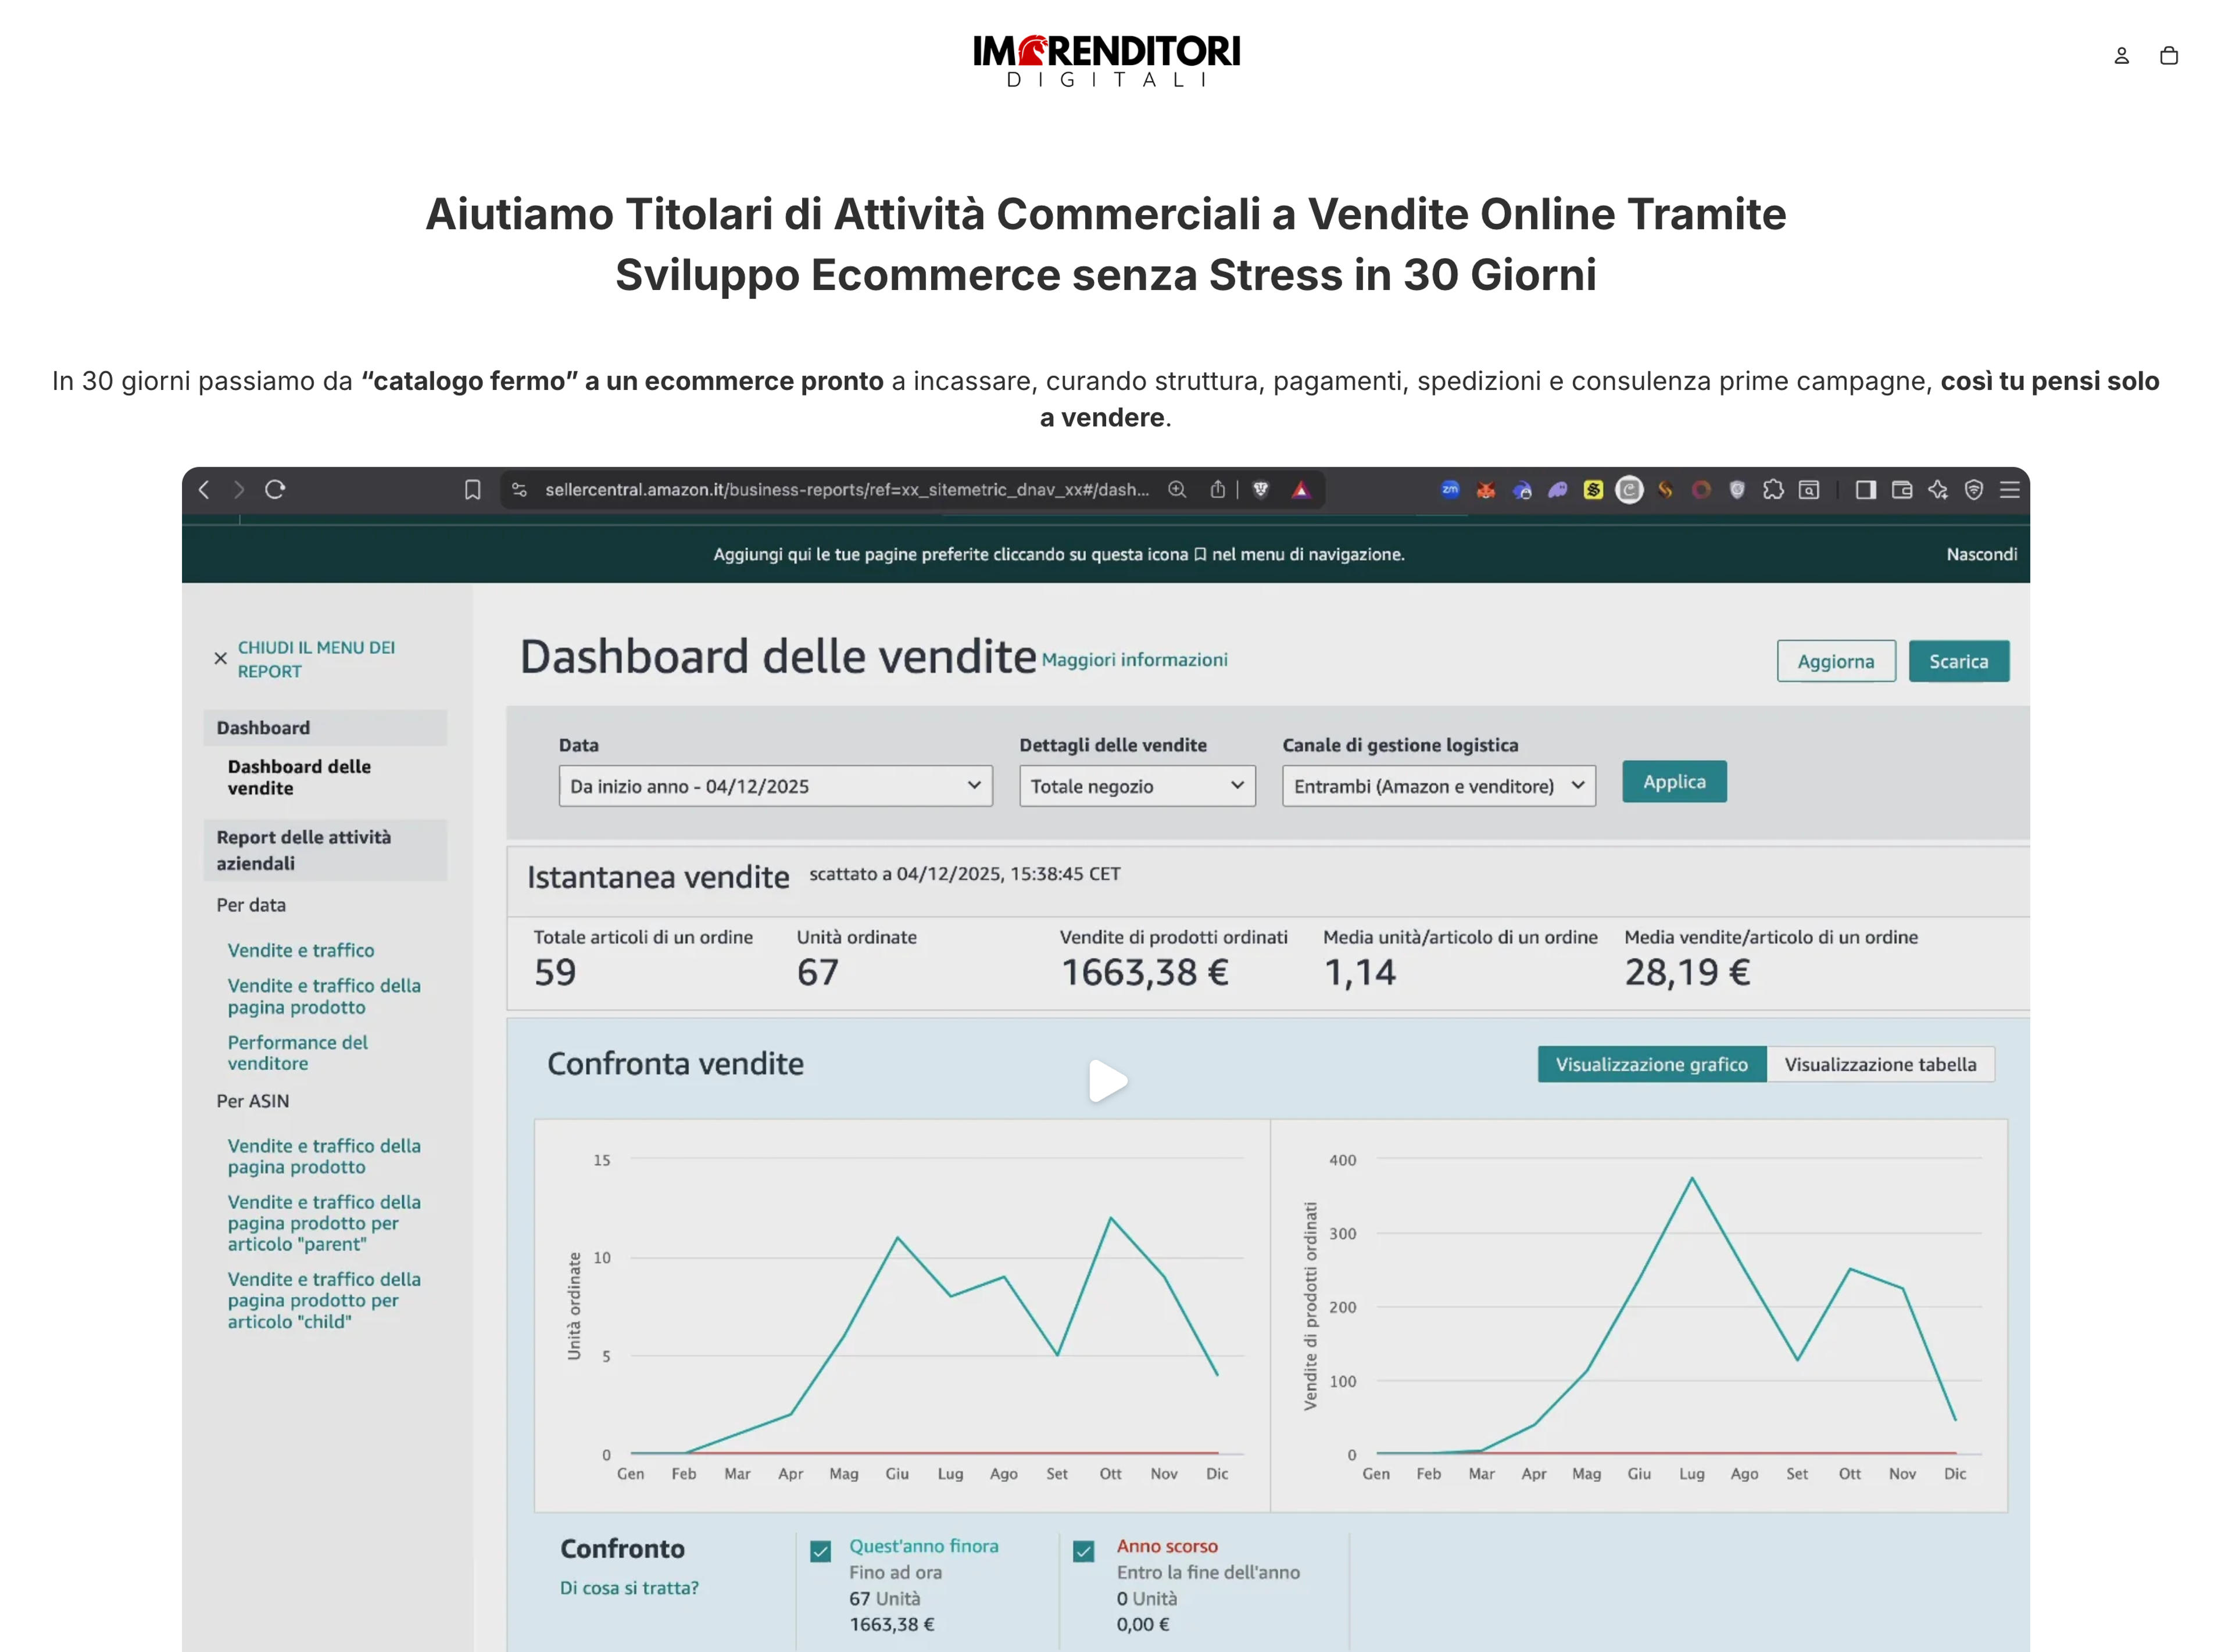This screenshot has width=2232, height=1652.
Task: Open the browser hamburger menu icon
Action: click(2009, 489)
